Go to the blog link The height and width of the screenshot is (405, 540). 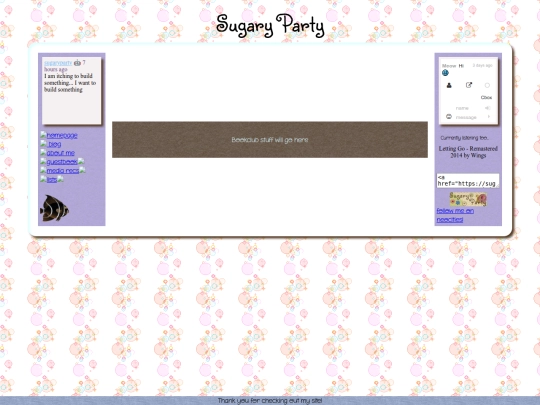click(54, 144)
